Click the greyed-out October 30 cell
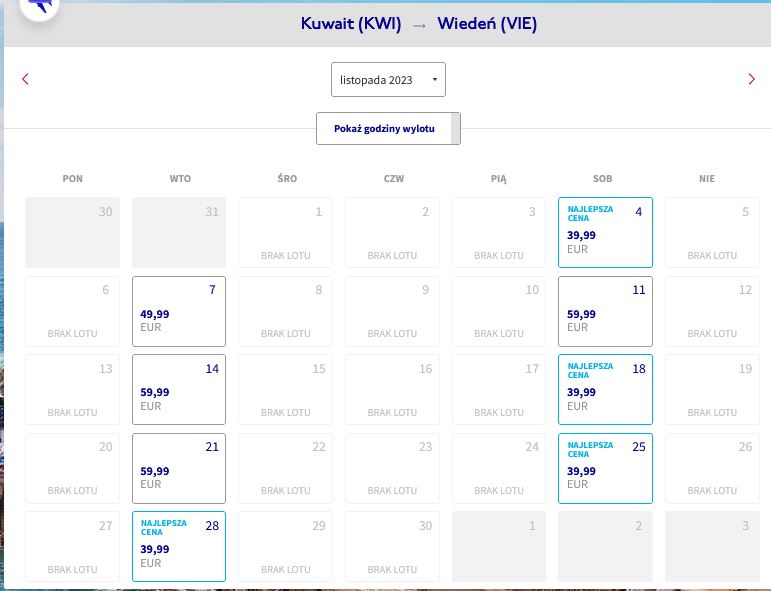The height and width of the screenshot is (591, 771). coord(73,233)
